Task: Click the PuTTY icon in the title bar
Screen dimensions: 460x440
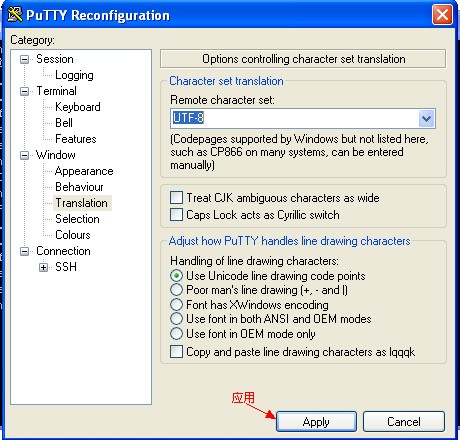Action: pos(14,15)
